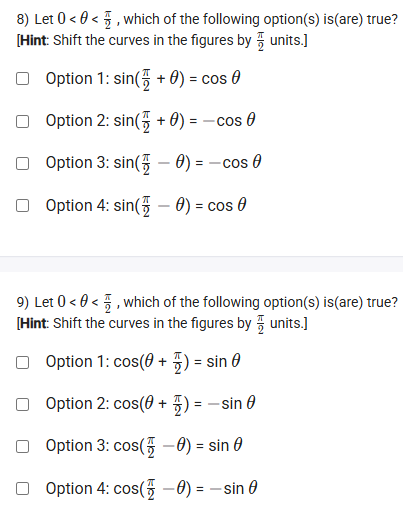Click label text cos(θ + π/2) = −sin θ
Viewport: 403px width, 514px height.
184,404
